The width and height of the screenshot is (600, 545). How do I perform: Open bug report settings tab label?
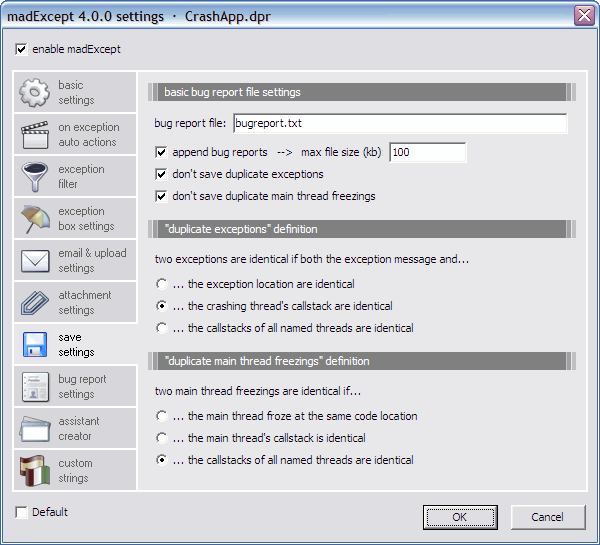[x=82, y=387]
